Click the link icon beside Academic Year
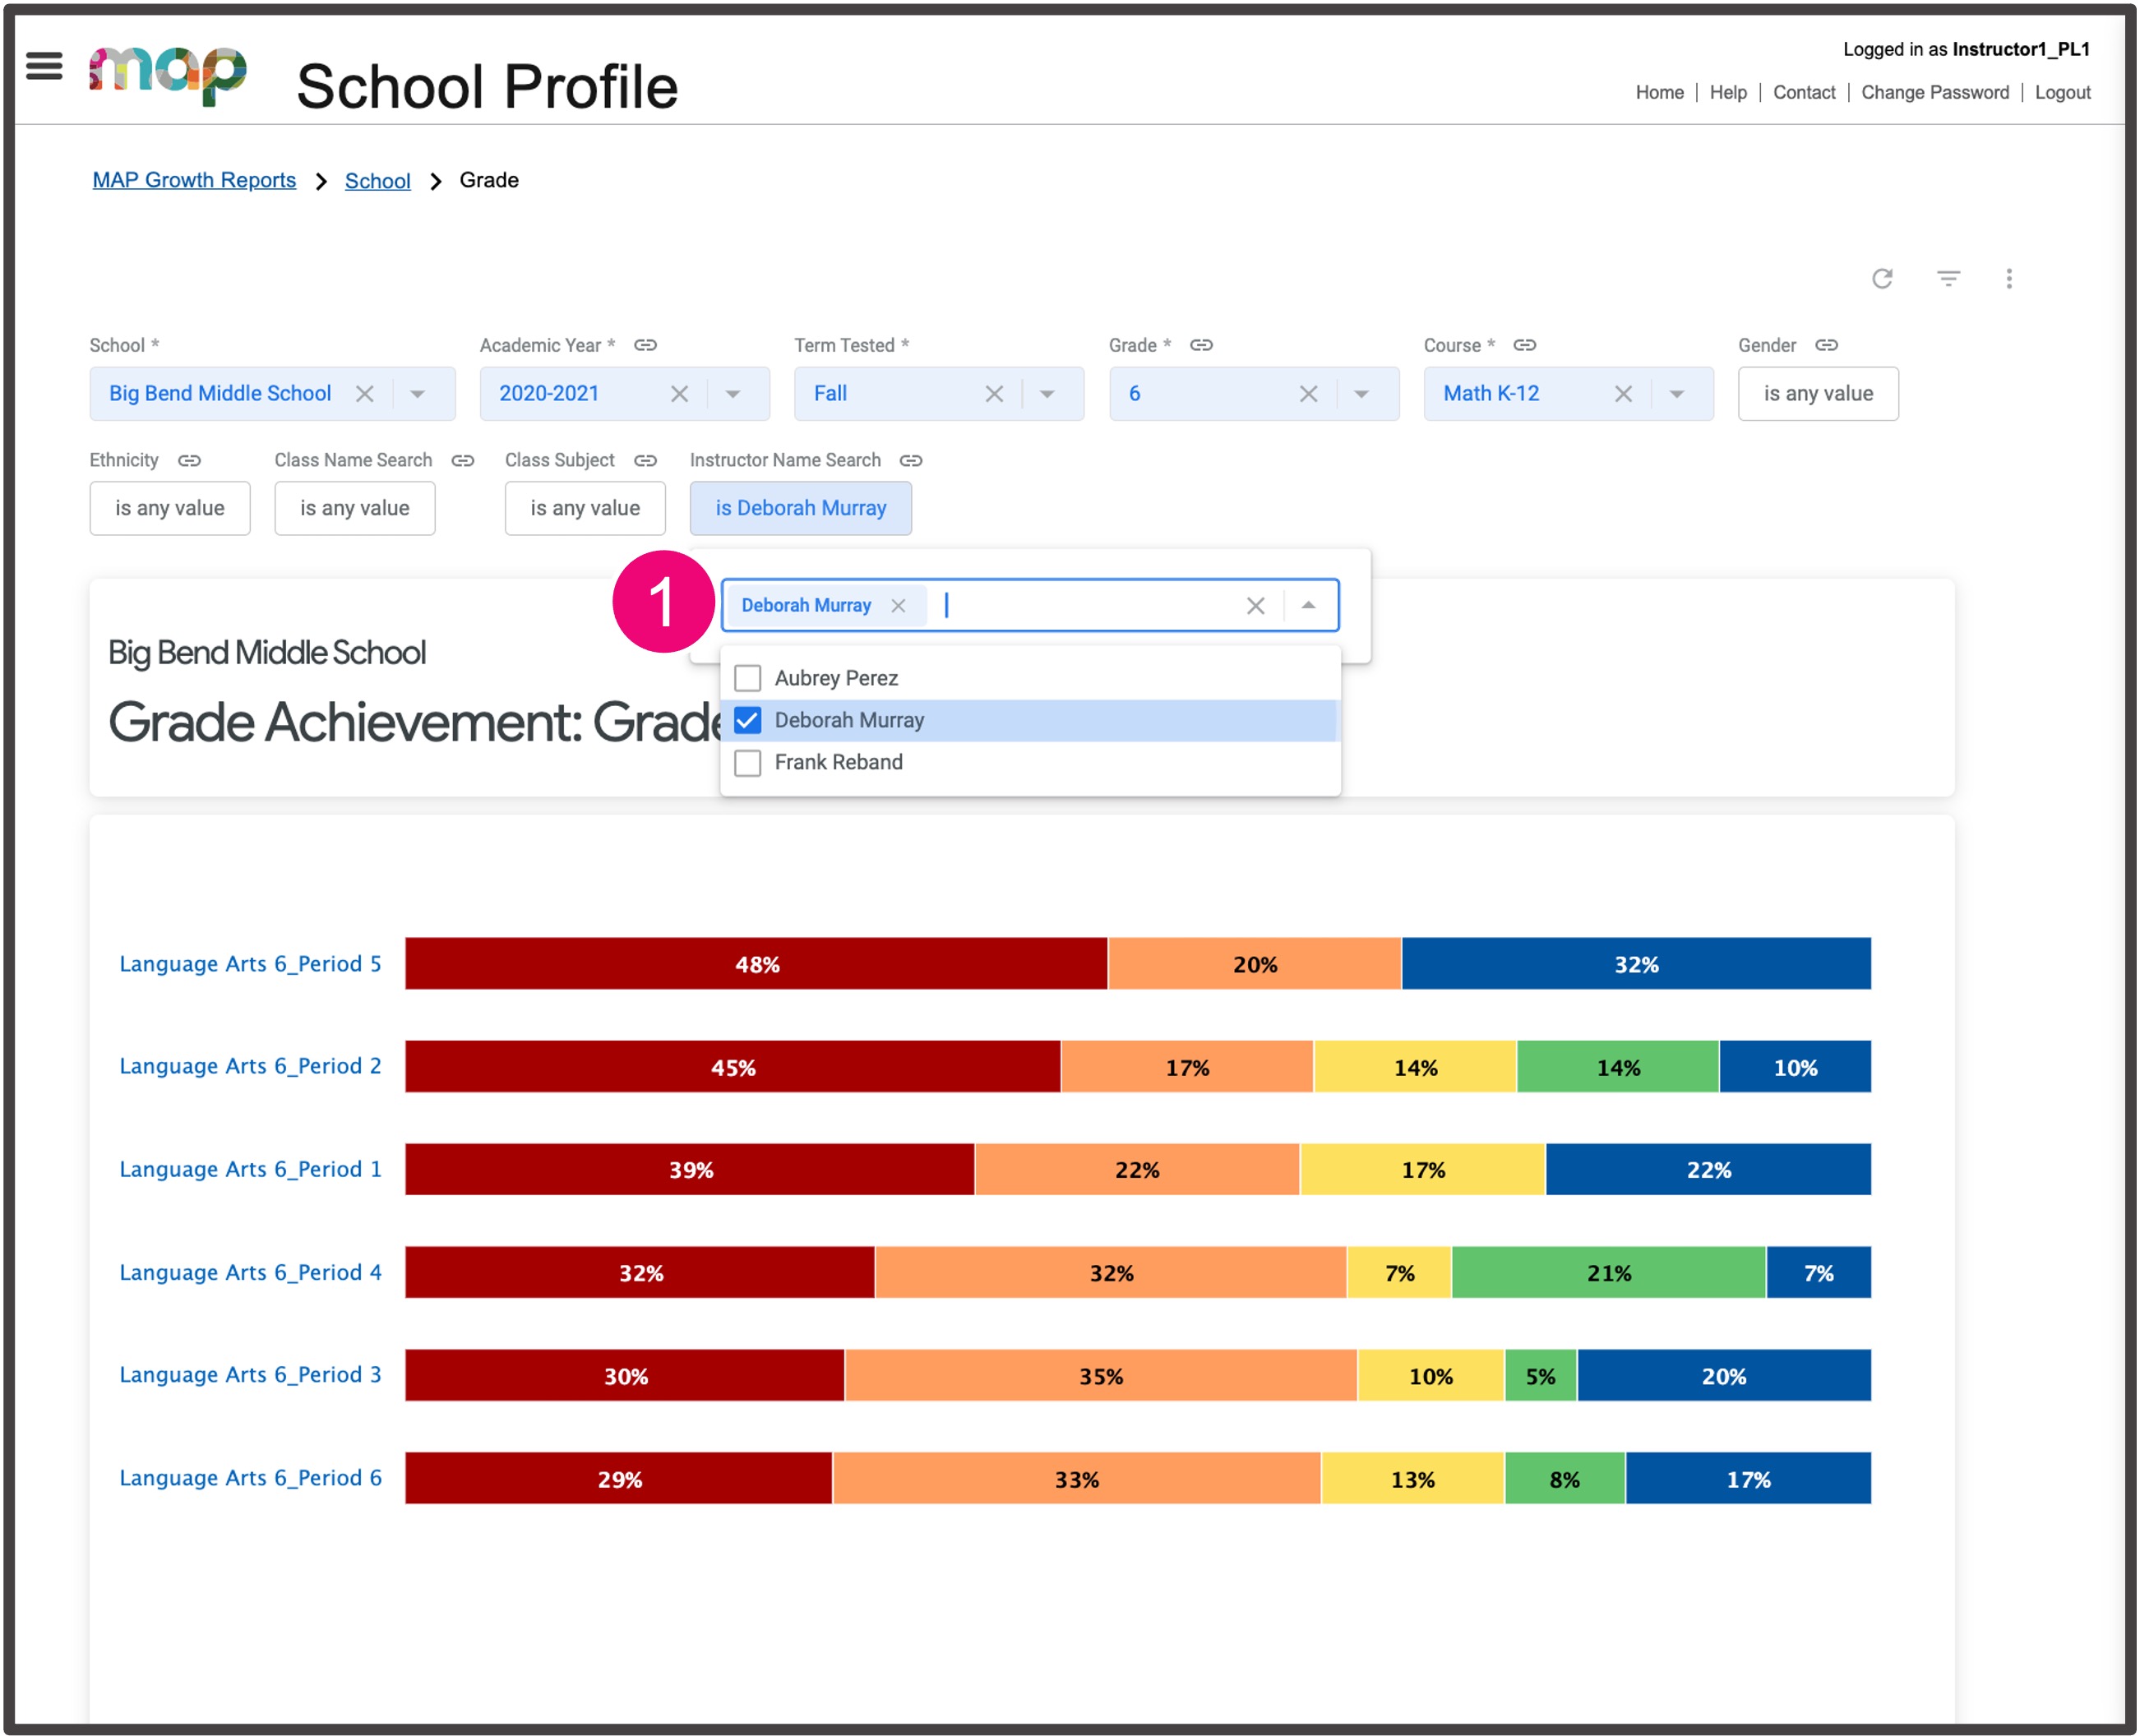 [x=645, y=345]
